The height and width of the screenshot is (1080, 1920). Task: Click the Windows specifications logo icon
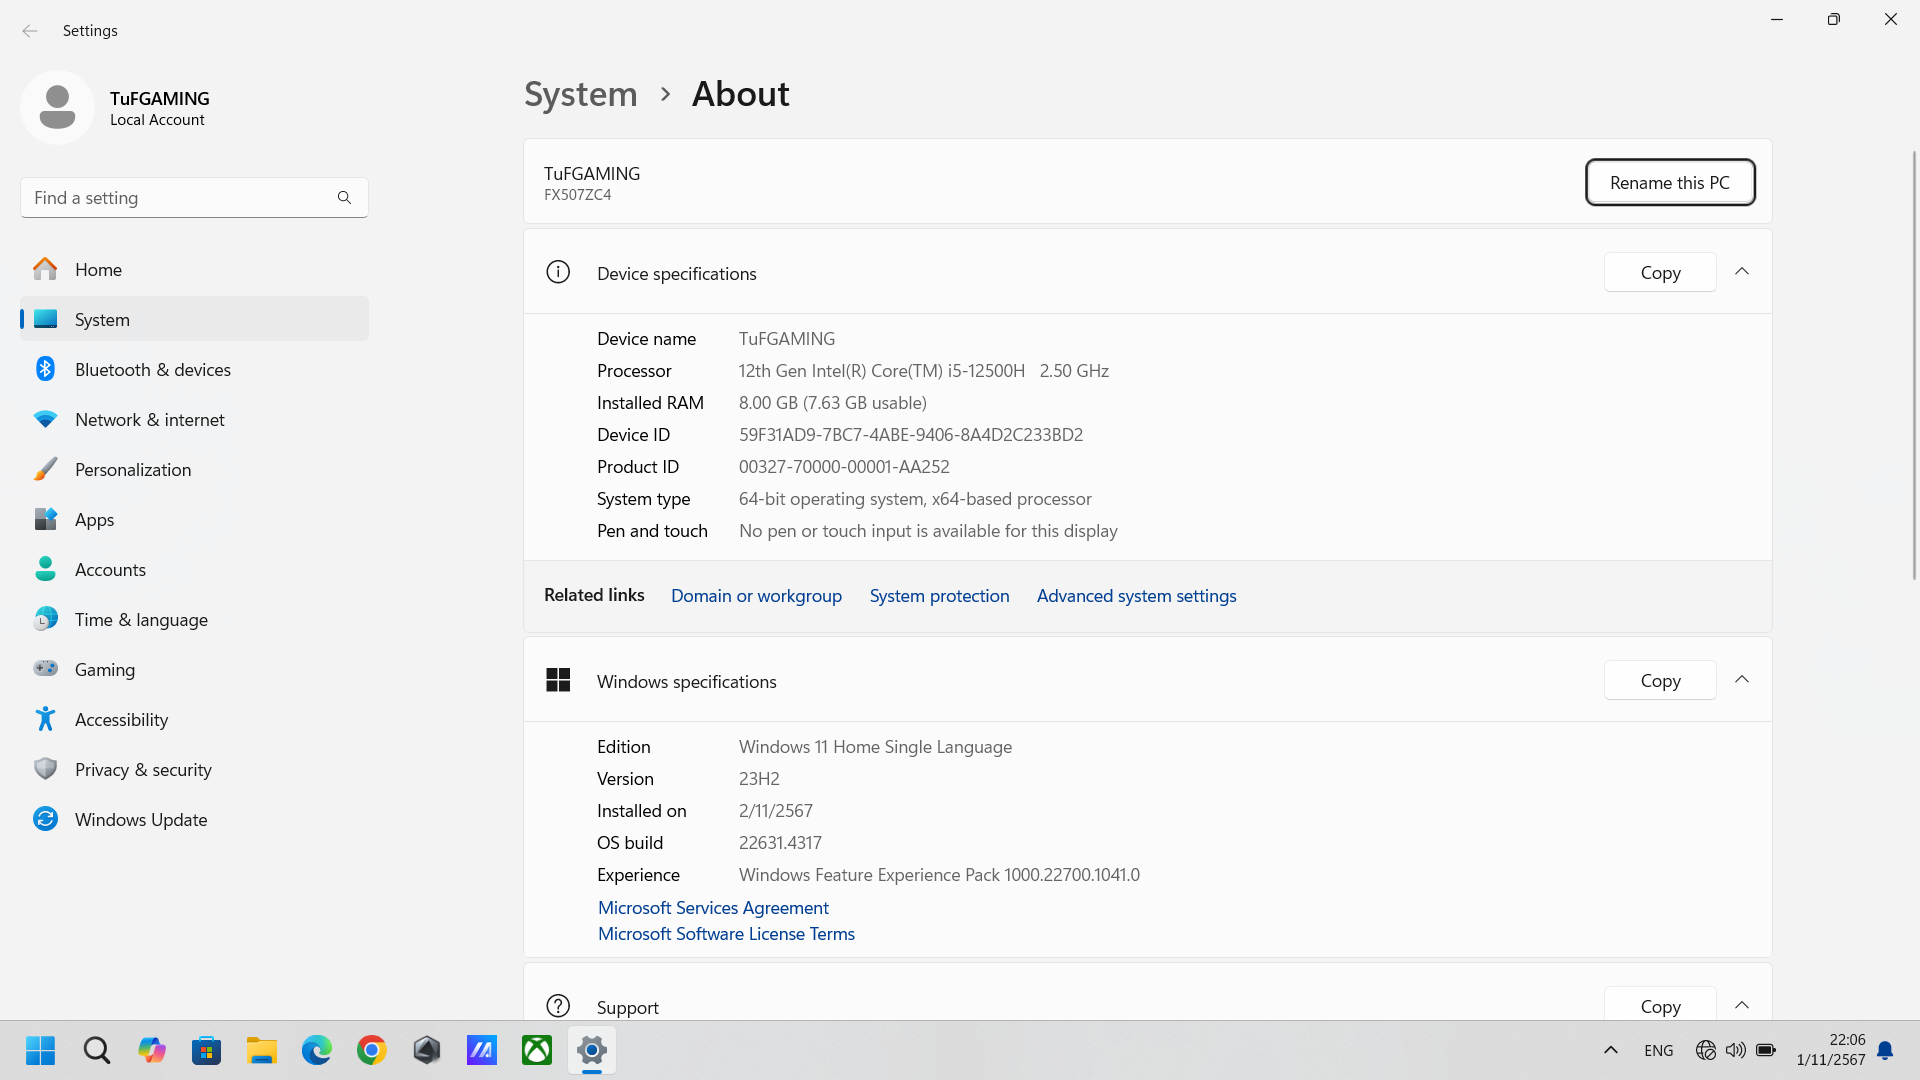[558, 680]
